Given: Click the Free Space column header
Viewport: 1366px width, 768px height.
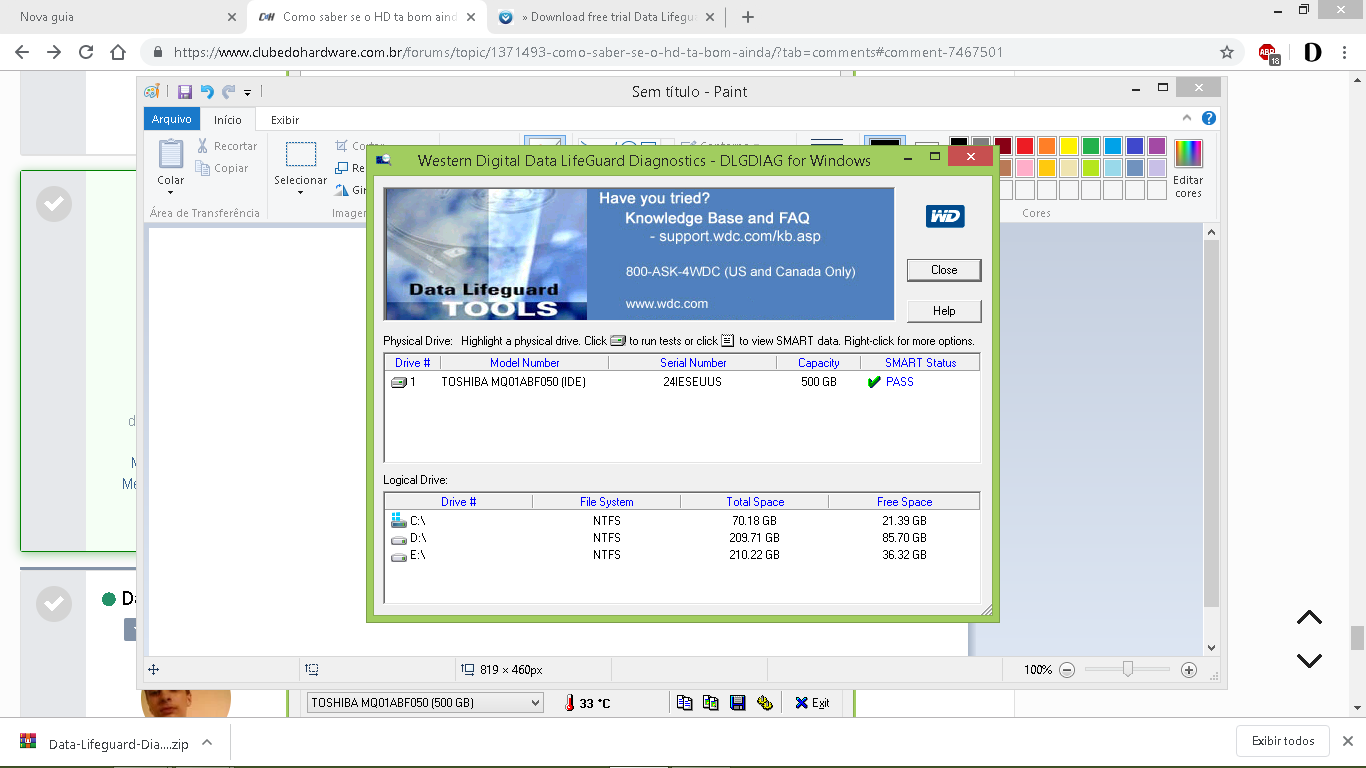Looking at the screenshot, I should pyautogui.click(x=904, y=502).
